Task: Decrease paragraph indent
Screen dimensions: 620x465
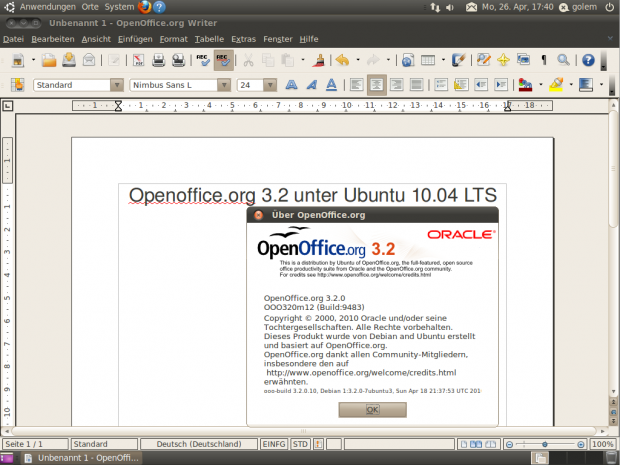Action: [481, 85]
